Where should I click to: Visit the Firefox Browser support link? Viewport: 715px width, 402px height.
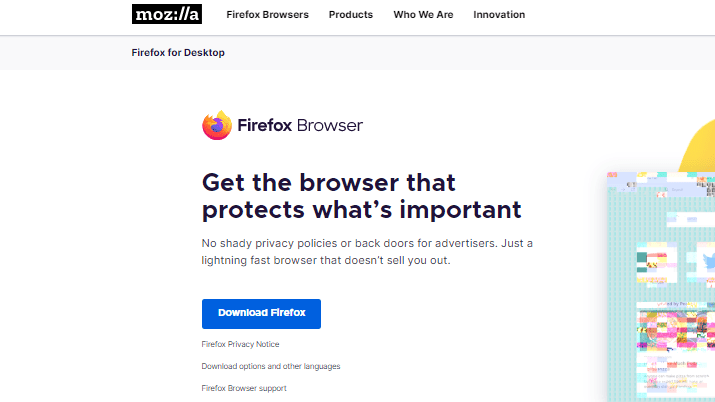point(244,388)
